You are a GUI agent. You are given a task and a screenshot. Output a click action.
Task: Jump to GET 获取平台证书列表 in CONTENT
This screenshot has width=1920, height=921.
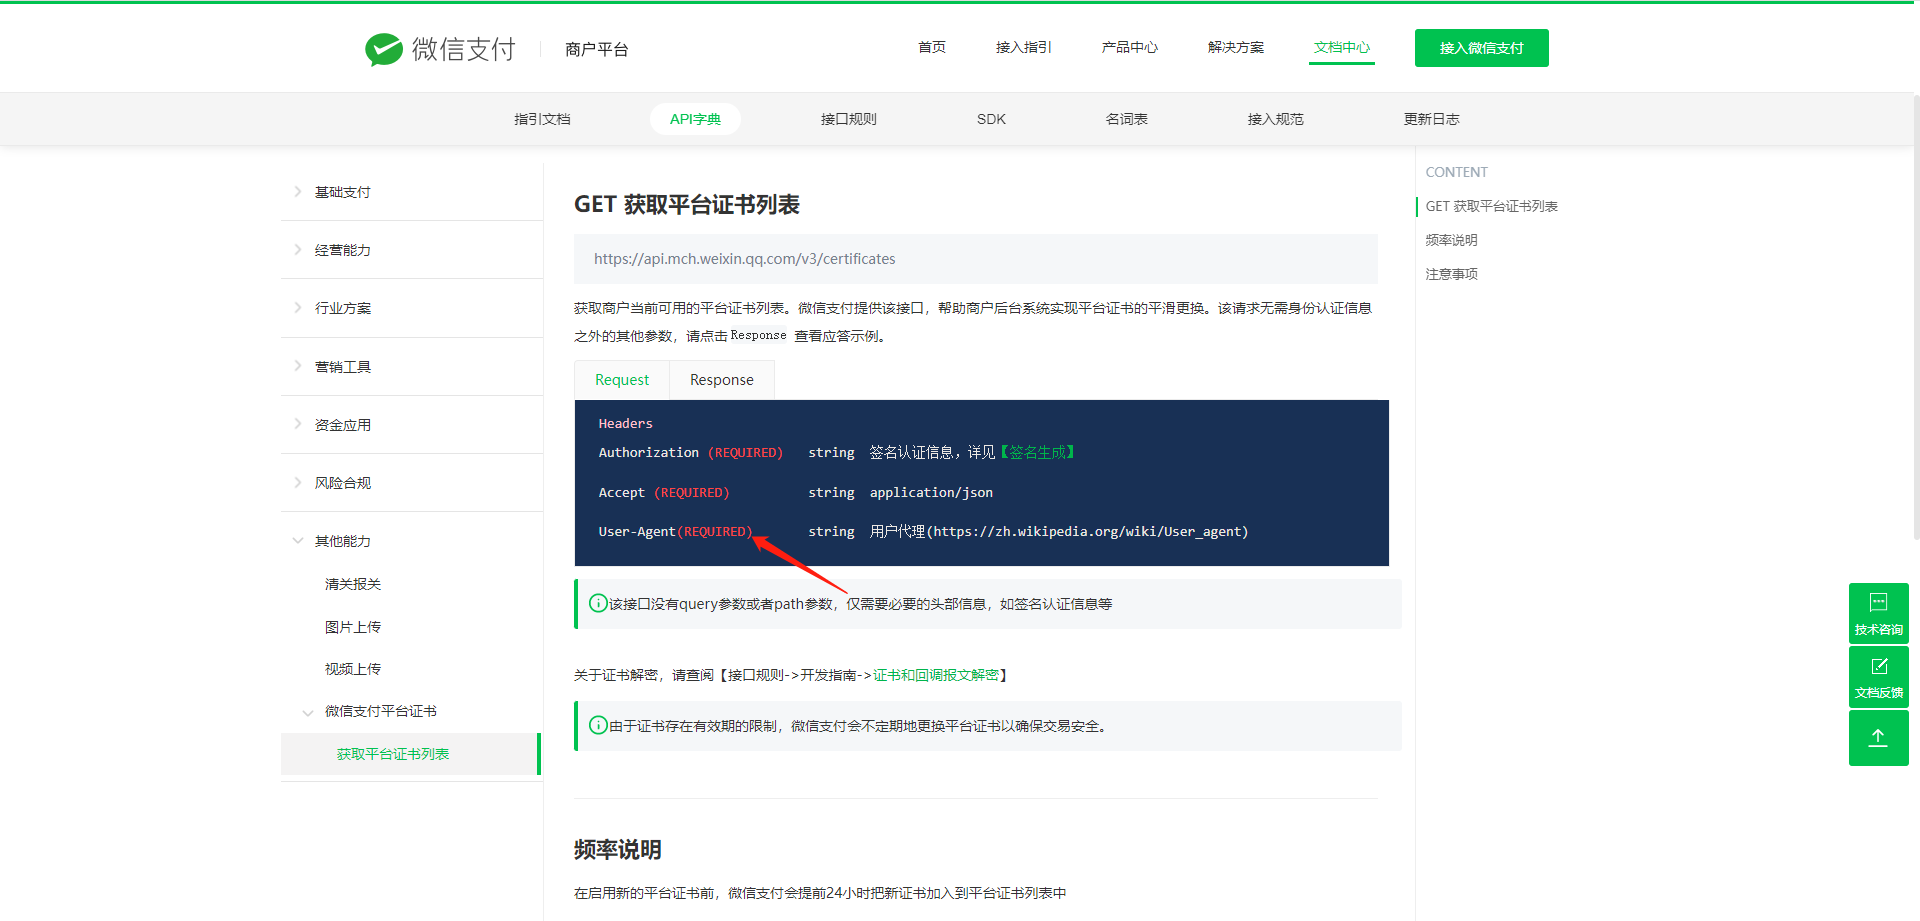(x=1492, y=206)
